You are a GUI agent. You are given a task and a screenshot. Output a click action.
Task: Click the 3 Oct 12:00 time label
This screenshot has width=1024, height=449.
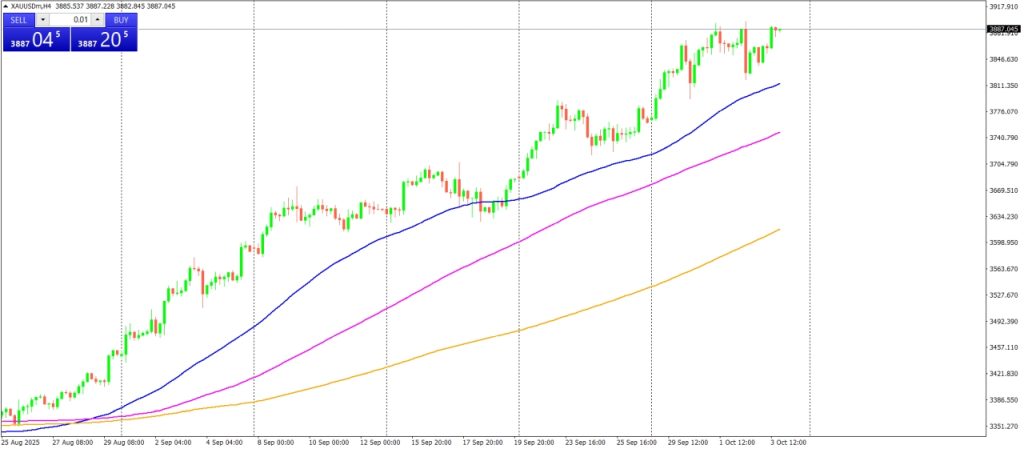coord(786,441)
